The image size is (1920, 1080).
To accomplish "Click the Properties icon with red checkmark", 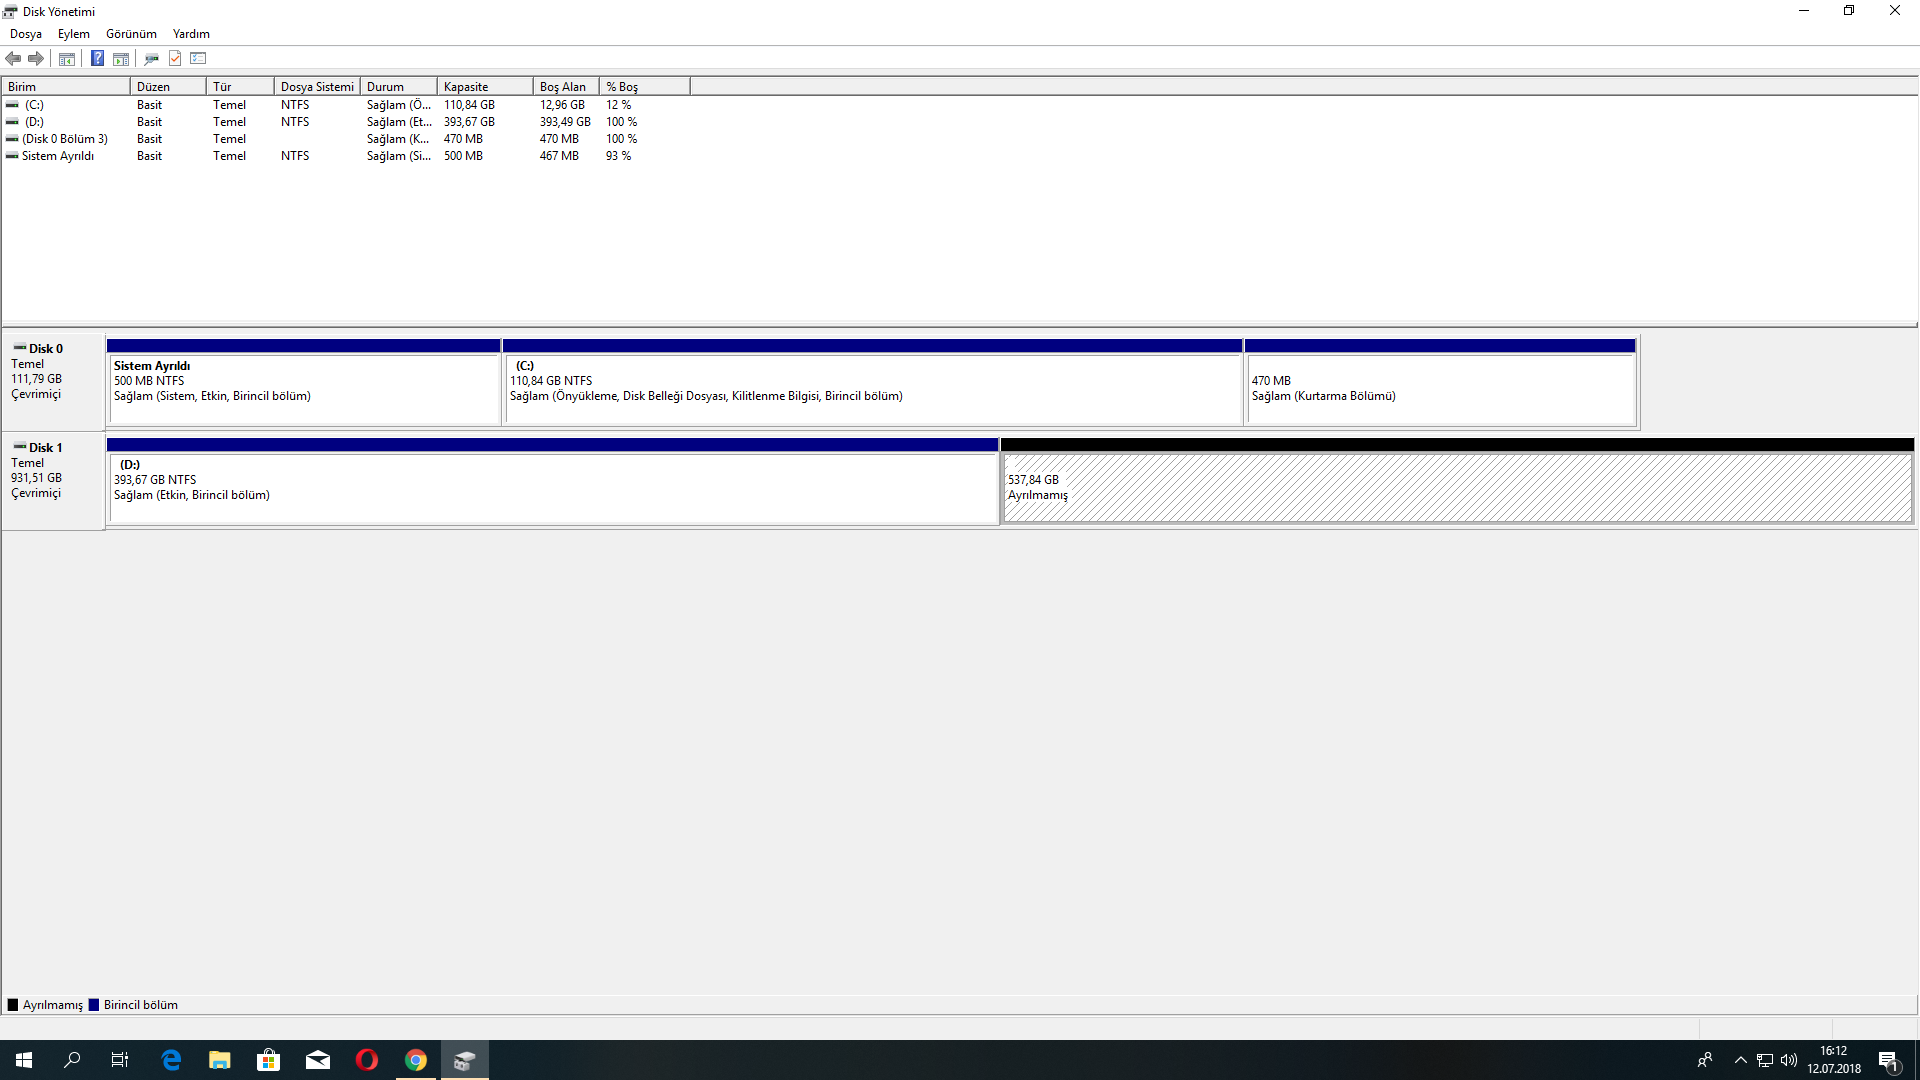I will click(175, 58).
